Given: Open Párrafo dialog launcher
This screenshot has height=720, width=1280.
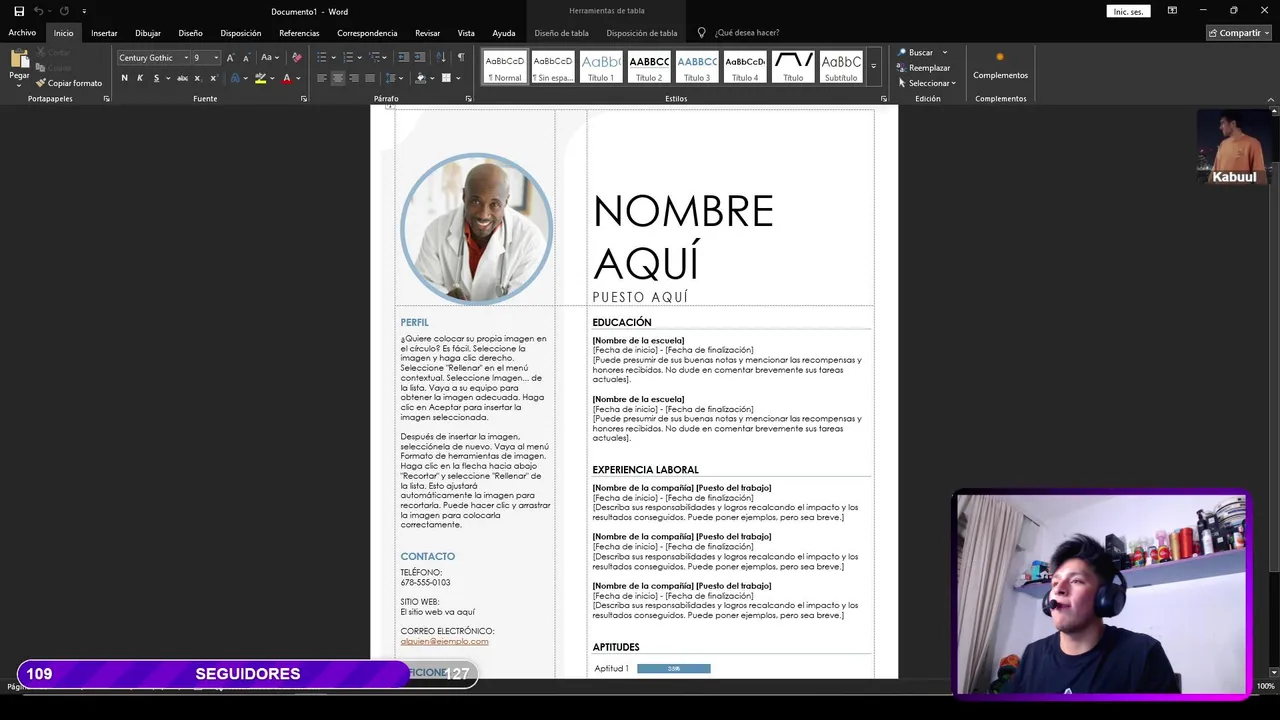Looking at the screenshot, I should [x=468, y=99].
